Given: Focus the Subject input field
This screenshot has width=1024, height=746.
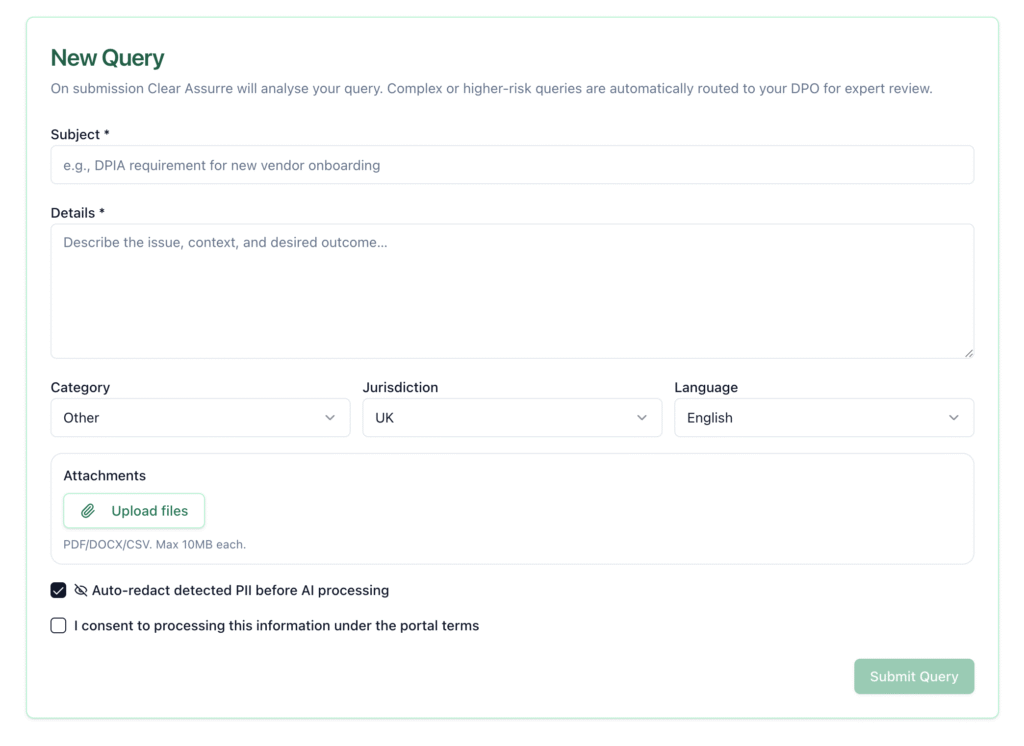Looking at the screenshot, I should (x=512, y=165).
